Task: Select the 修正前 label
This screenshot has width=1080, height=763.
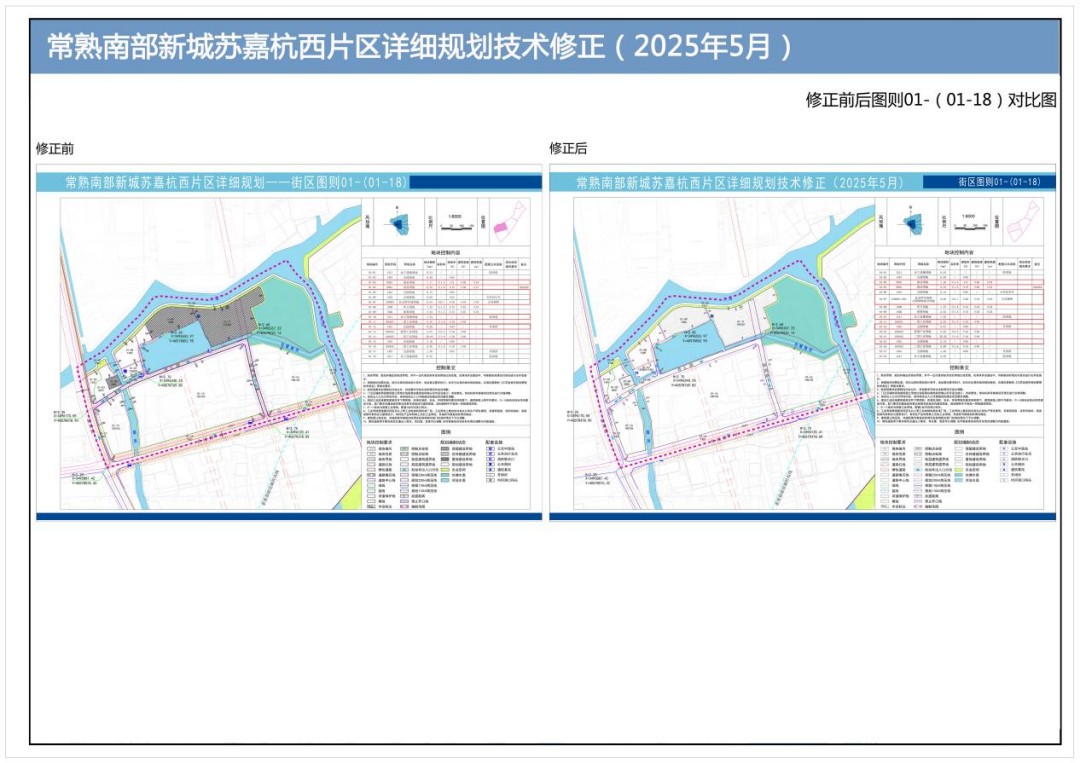Action: (x=55, y=149)
